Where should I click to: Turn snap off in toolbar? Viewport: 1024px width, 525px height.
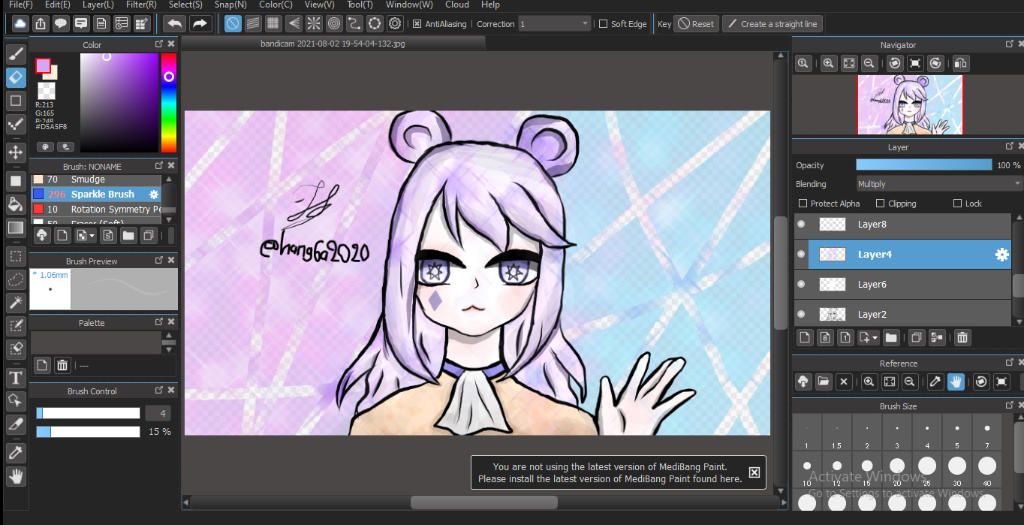coord(233,24)
